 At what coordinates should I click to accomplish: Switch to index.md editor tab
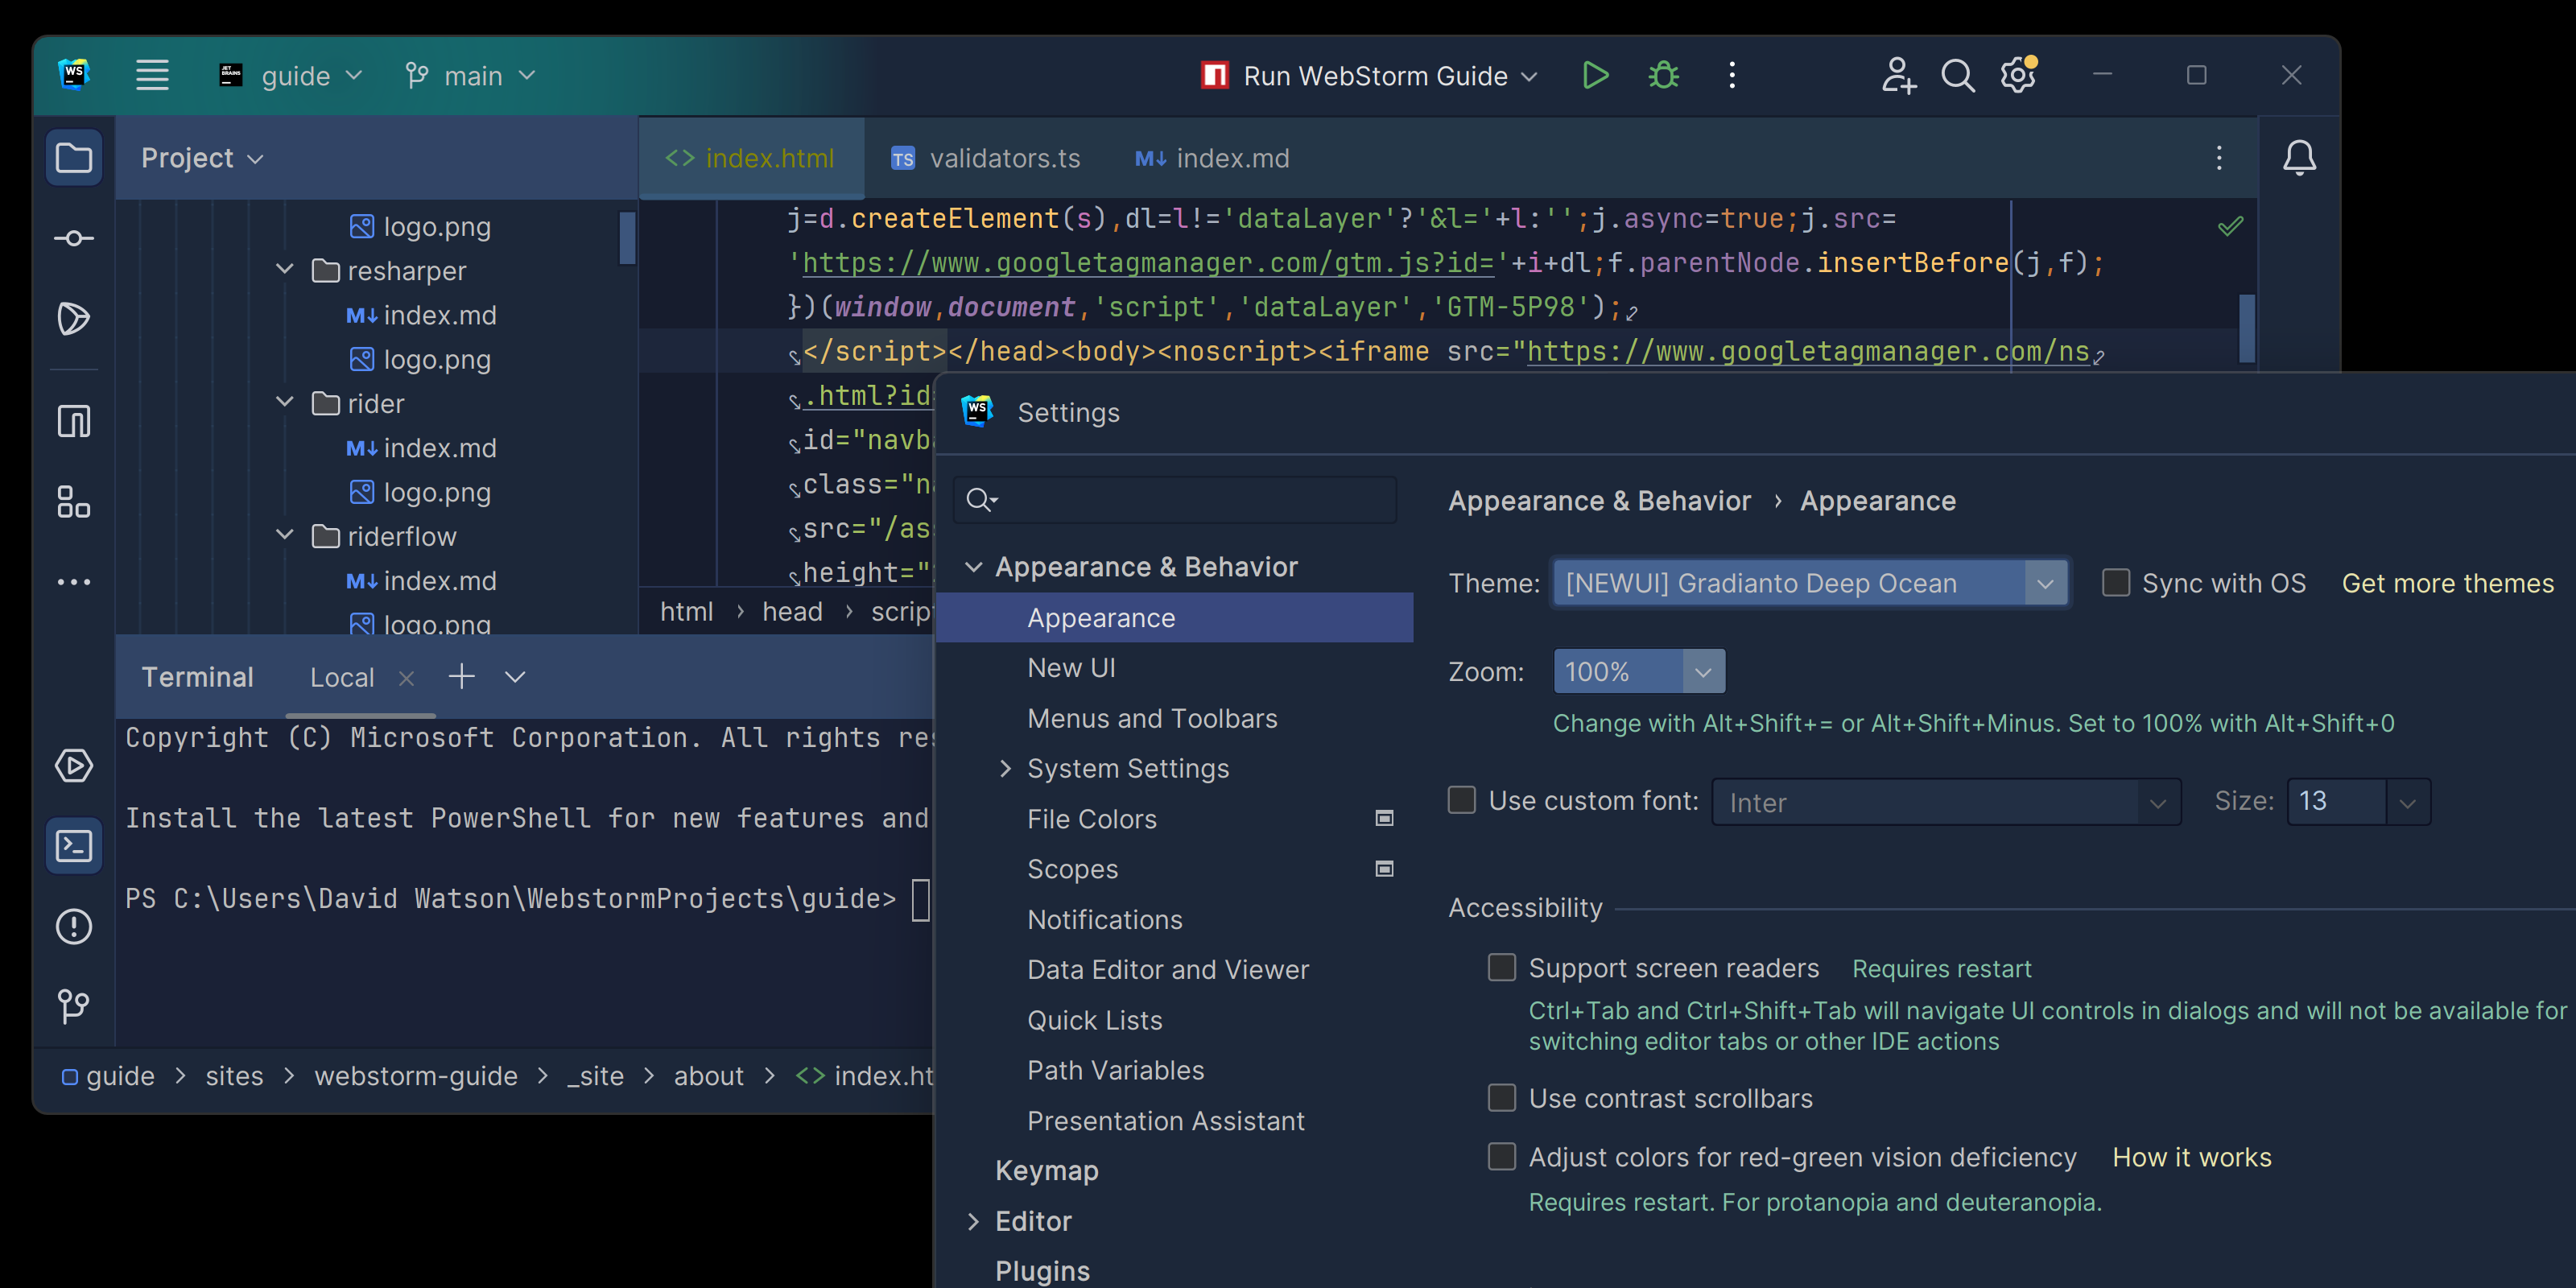(1212, 158)
